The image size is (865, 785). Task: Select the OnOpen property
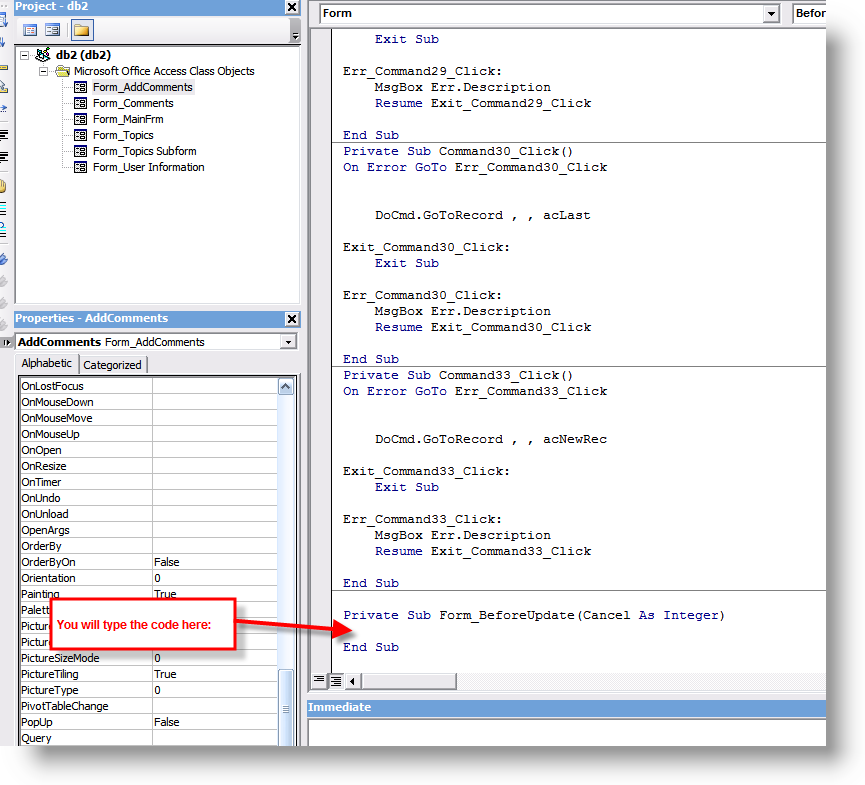pyautogui.click(x=41, y=450)
